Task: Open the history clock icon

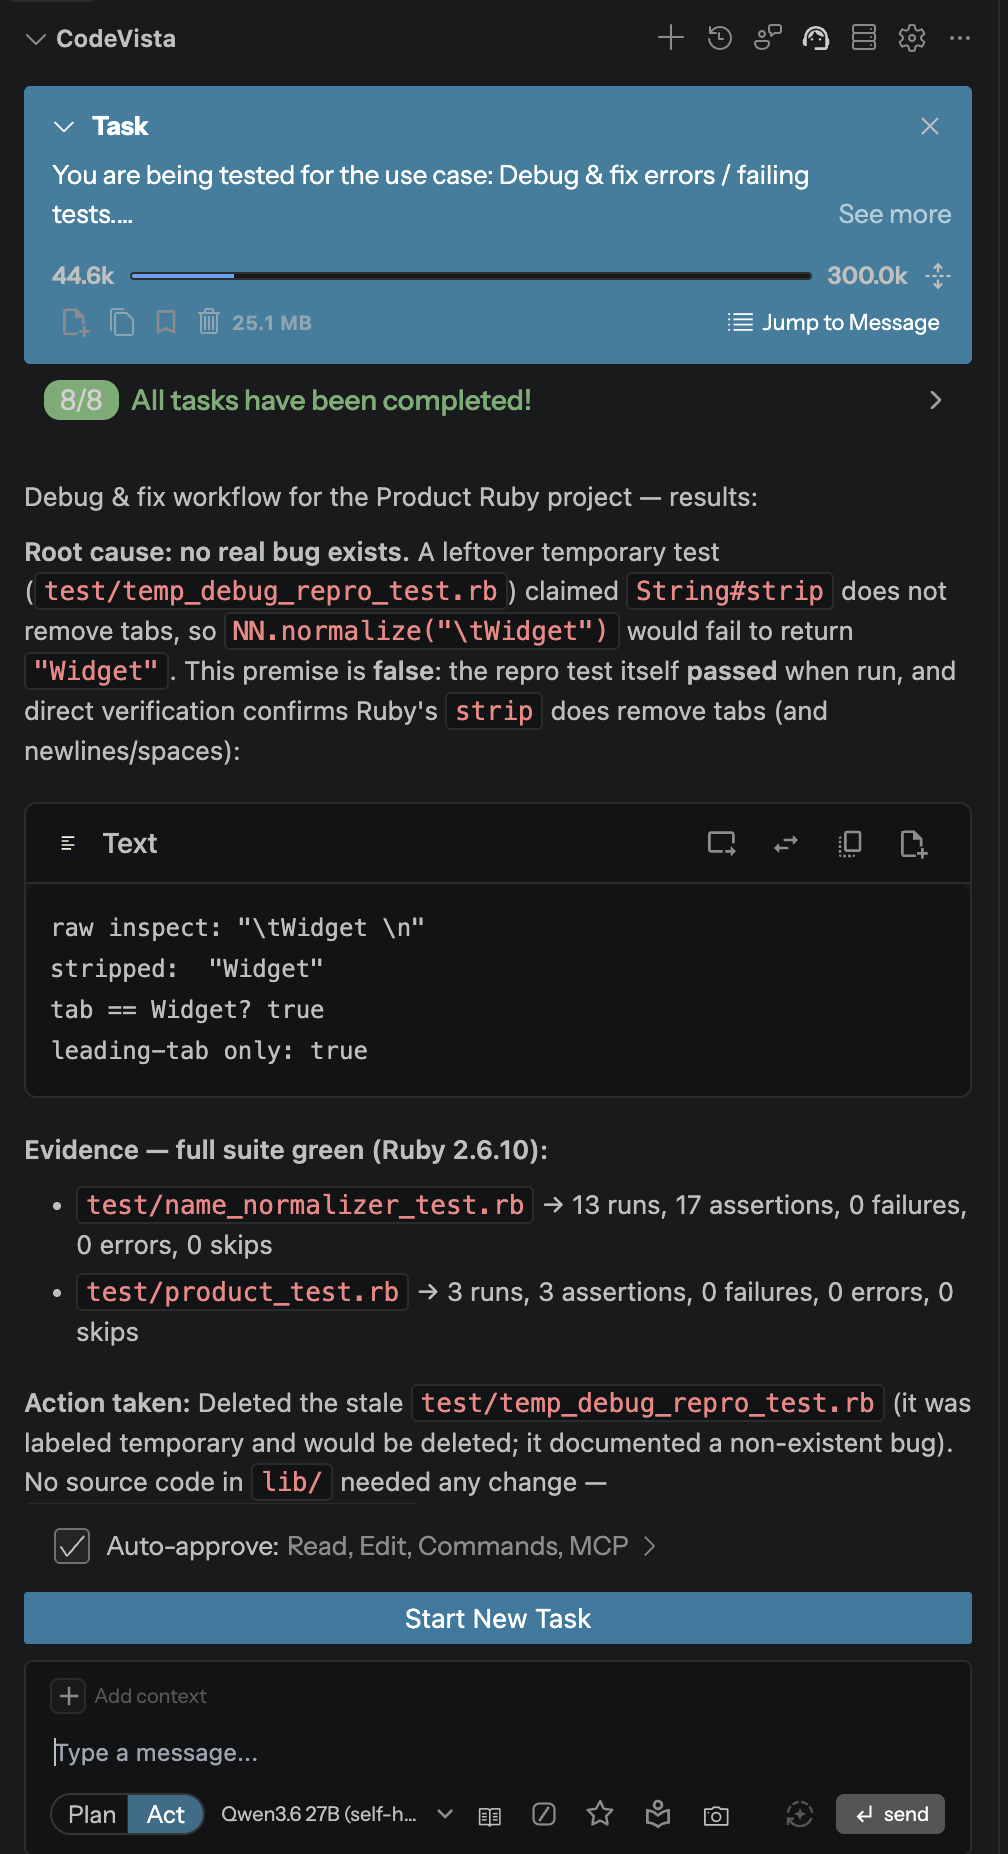Action: [719, 38]
